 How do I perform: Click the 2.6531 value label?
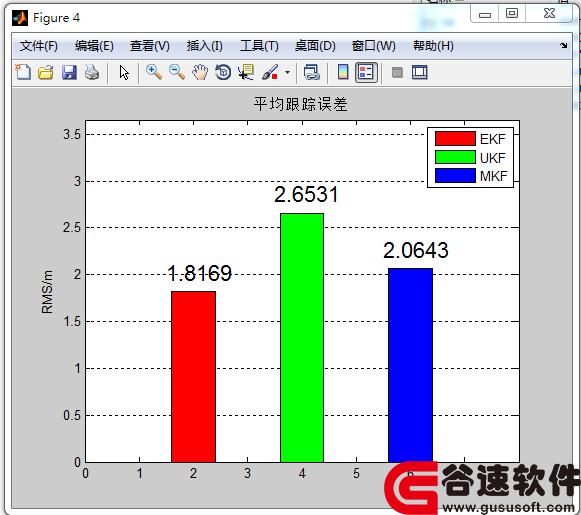[x=306, y=195]
